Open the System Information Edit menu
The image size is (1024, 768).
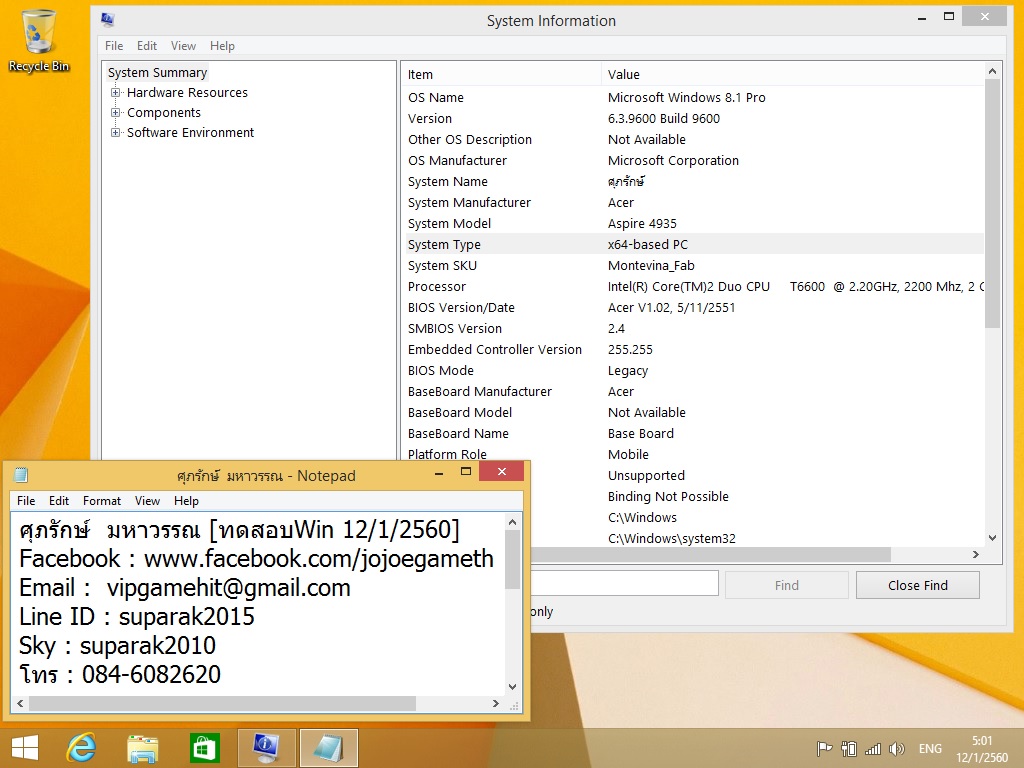point(146,46)
